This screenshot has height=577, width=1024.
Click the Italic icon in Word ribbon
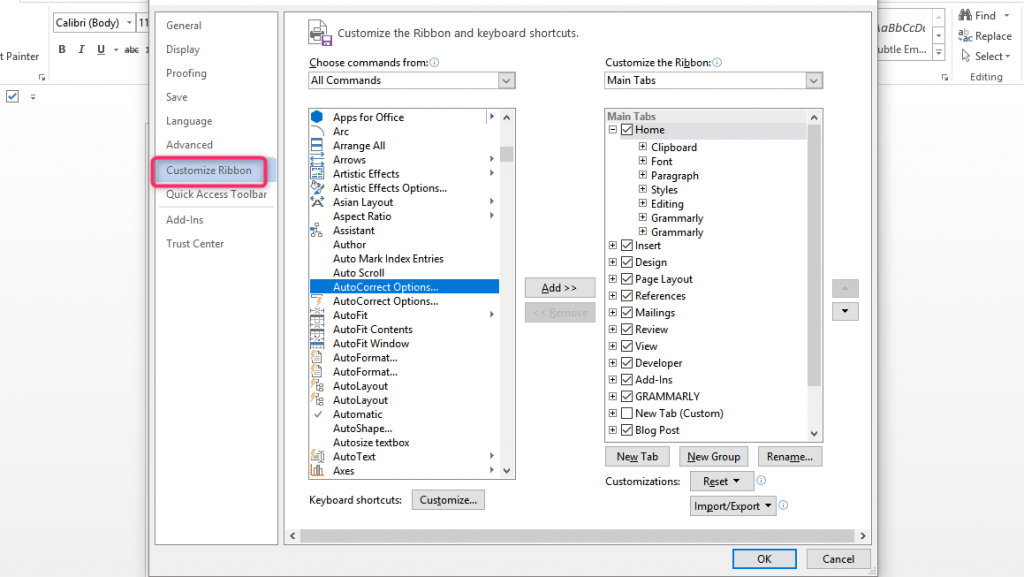coord(82,49)
